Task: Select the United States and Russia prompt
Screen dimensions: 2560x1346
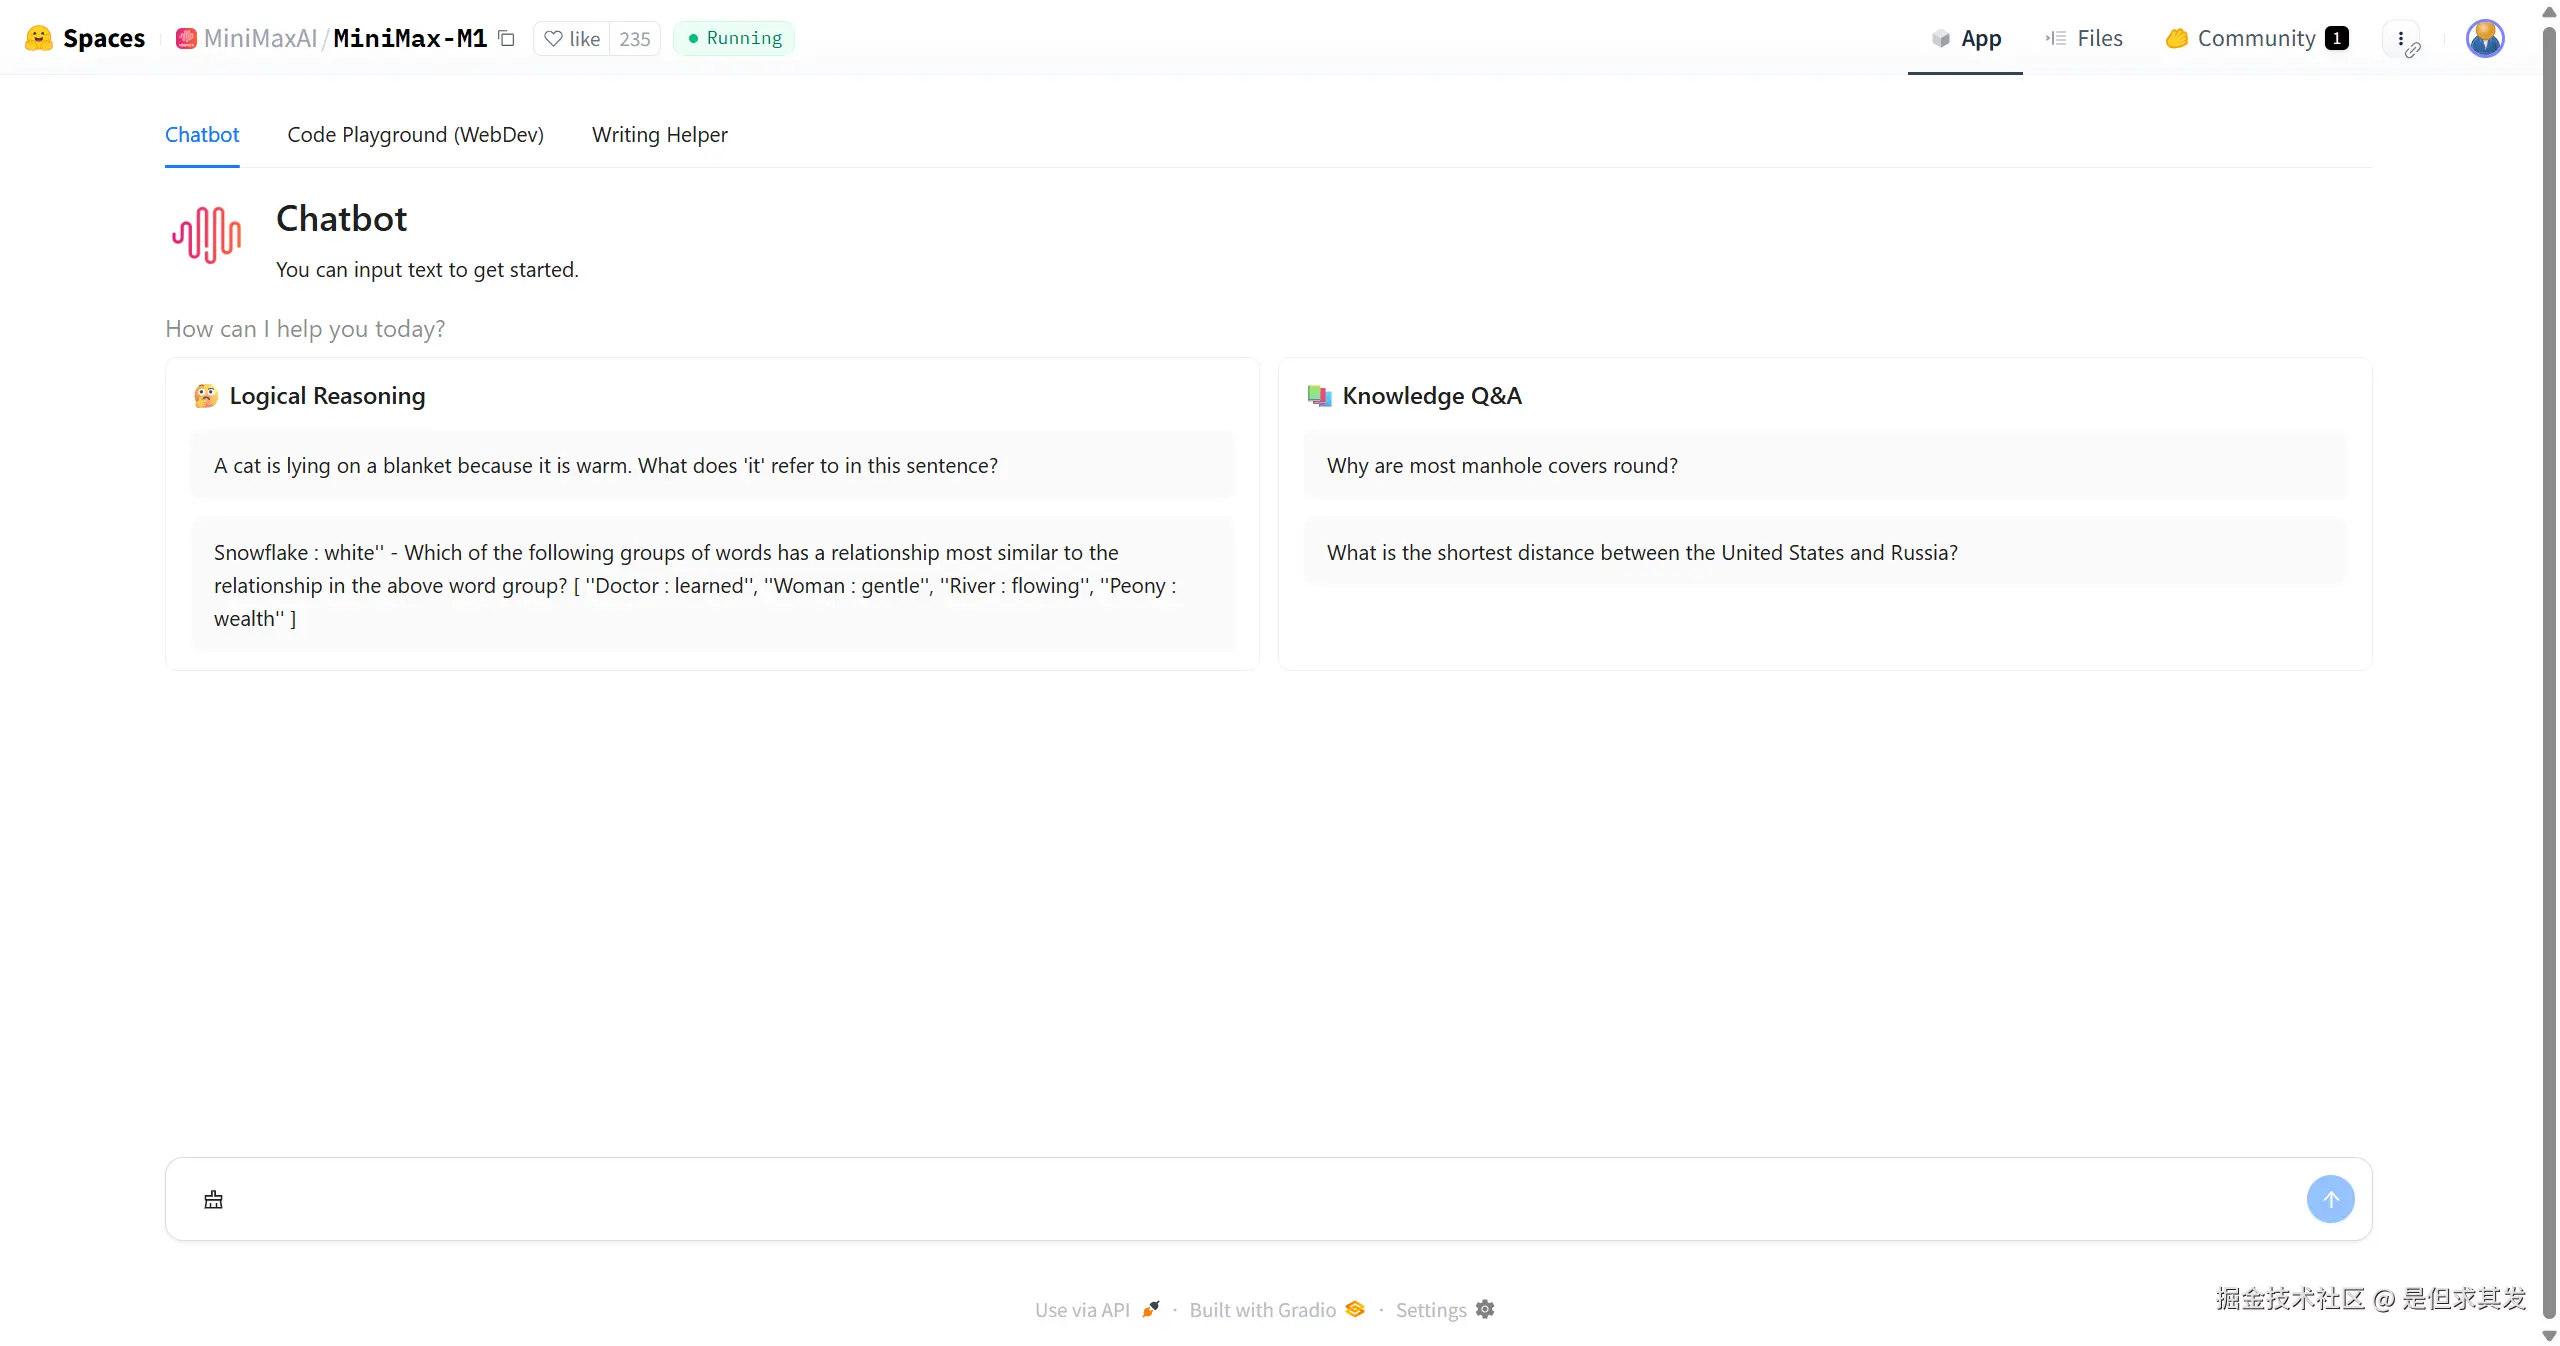Action: [x=1825, y=552]
